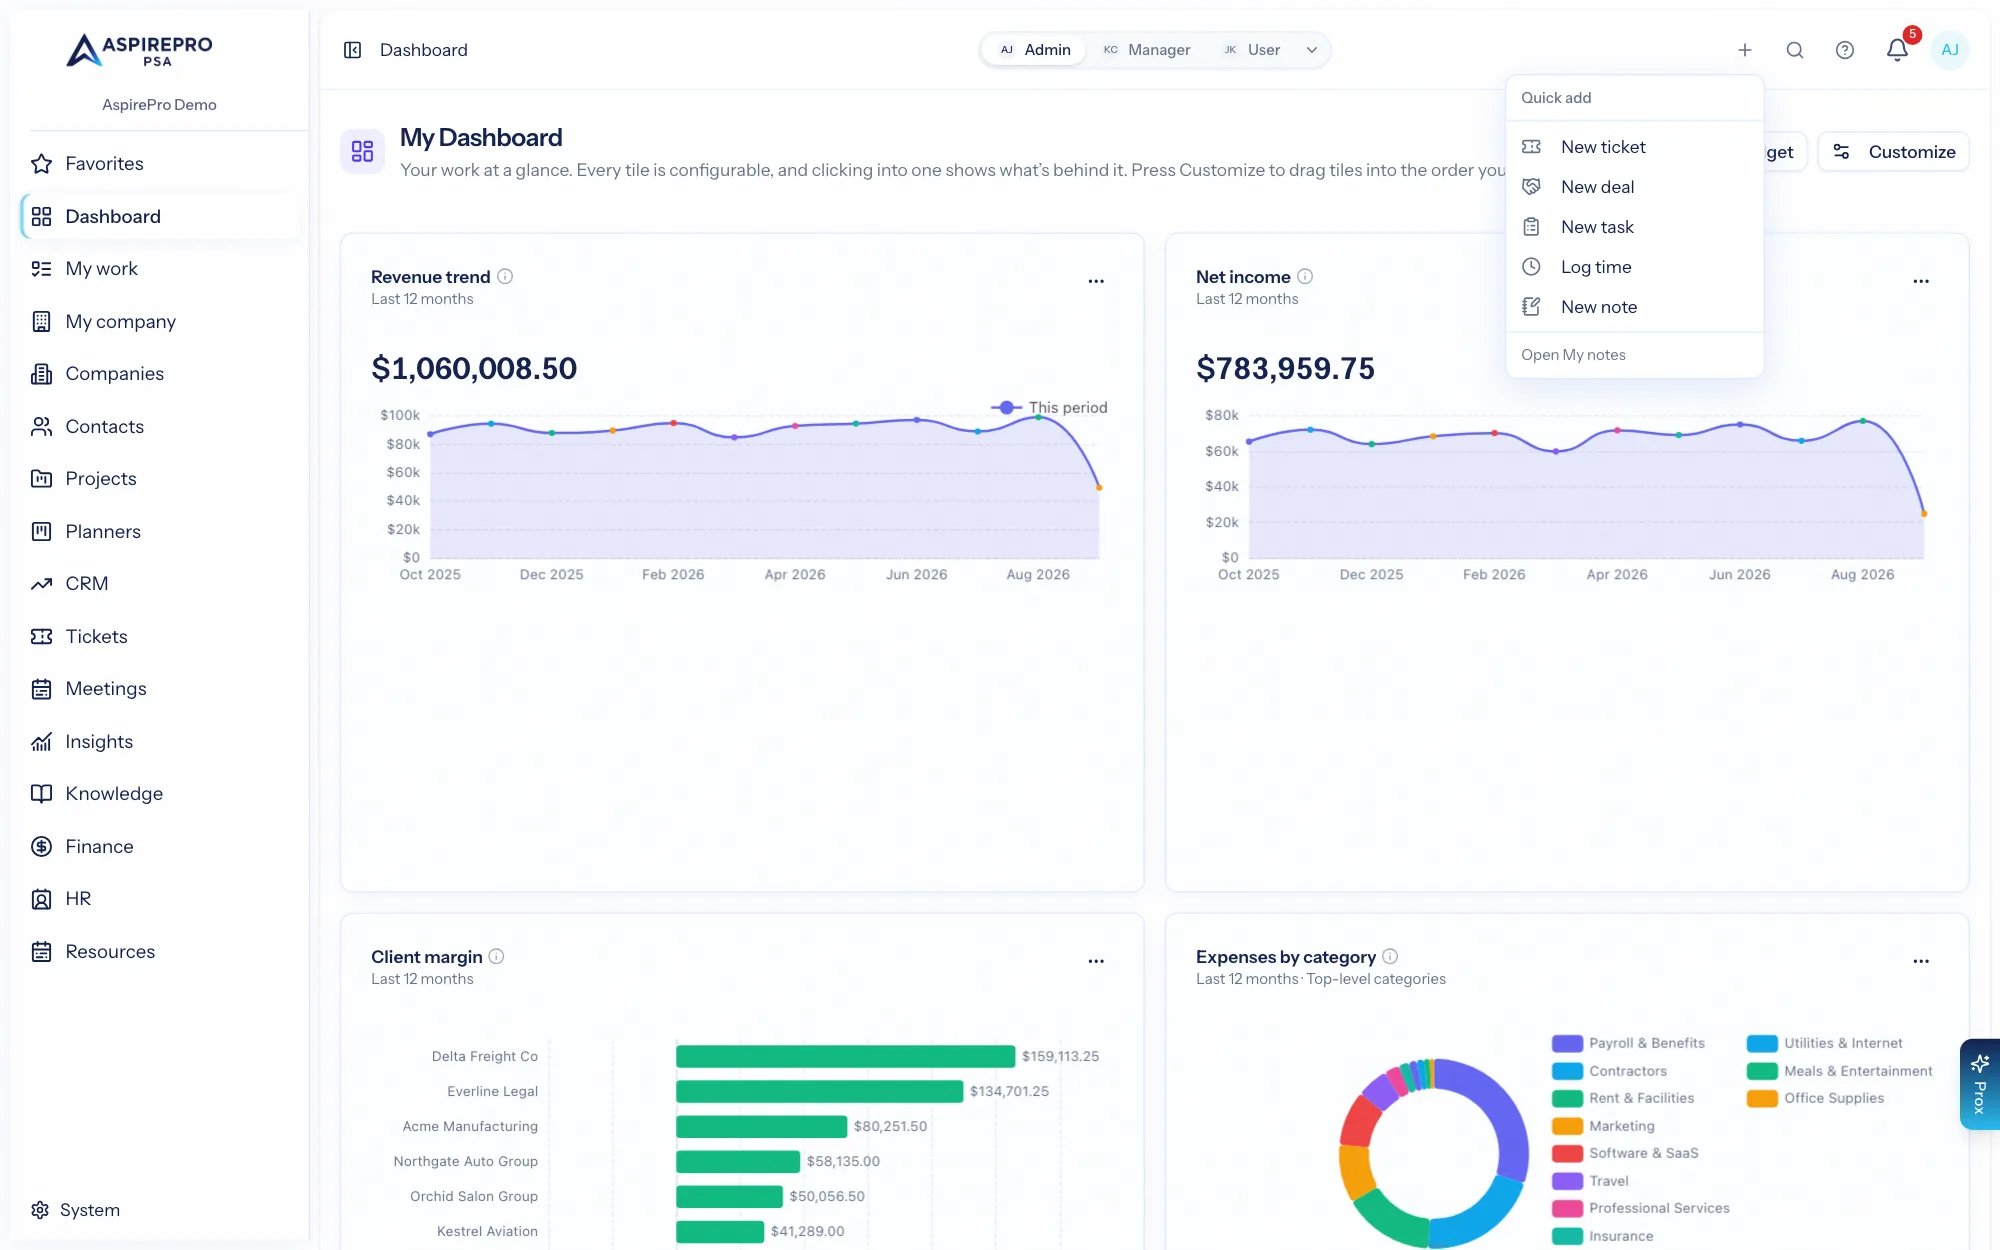Select New ticket from Quick add
2000x1250 pixels.
pyautogui.click(x=1634, y=147)
